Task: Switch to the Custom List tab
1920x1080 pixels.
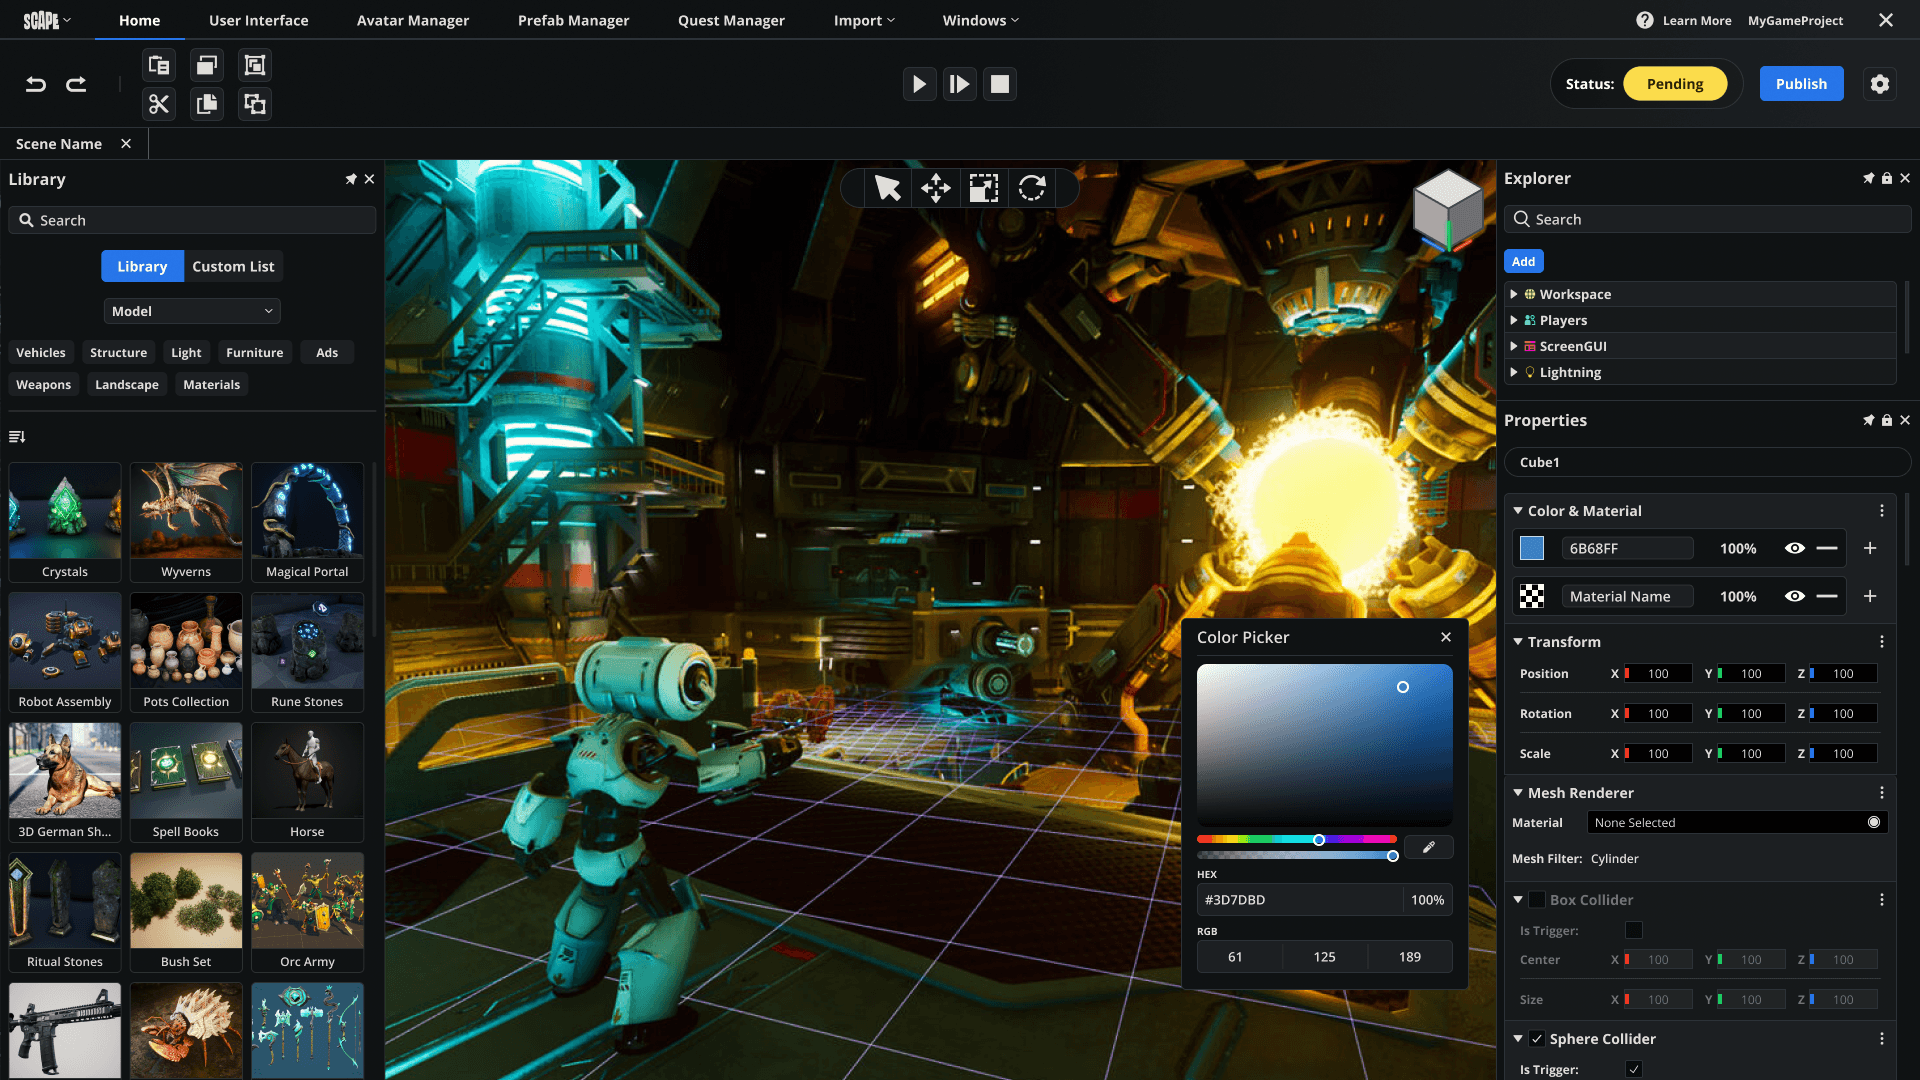Action: [233, 266]
